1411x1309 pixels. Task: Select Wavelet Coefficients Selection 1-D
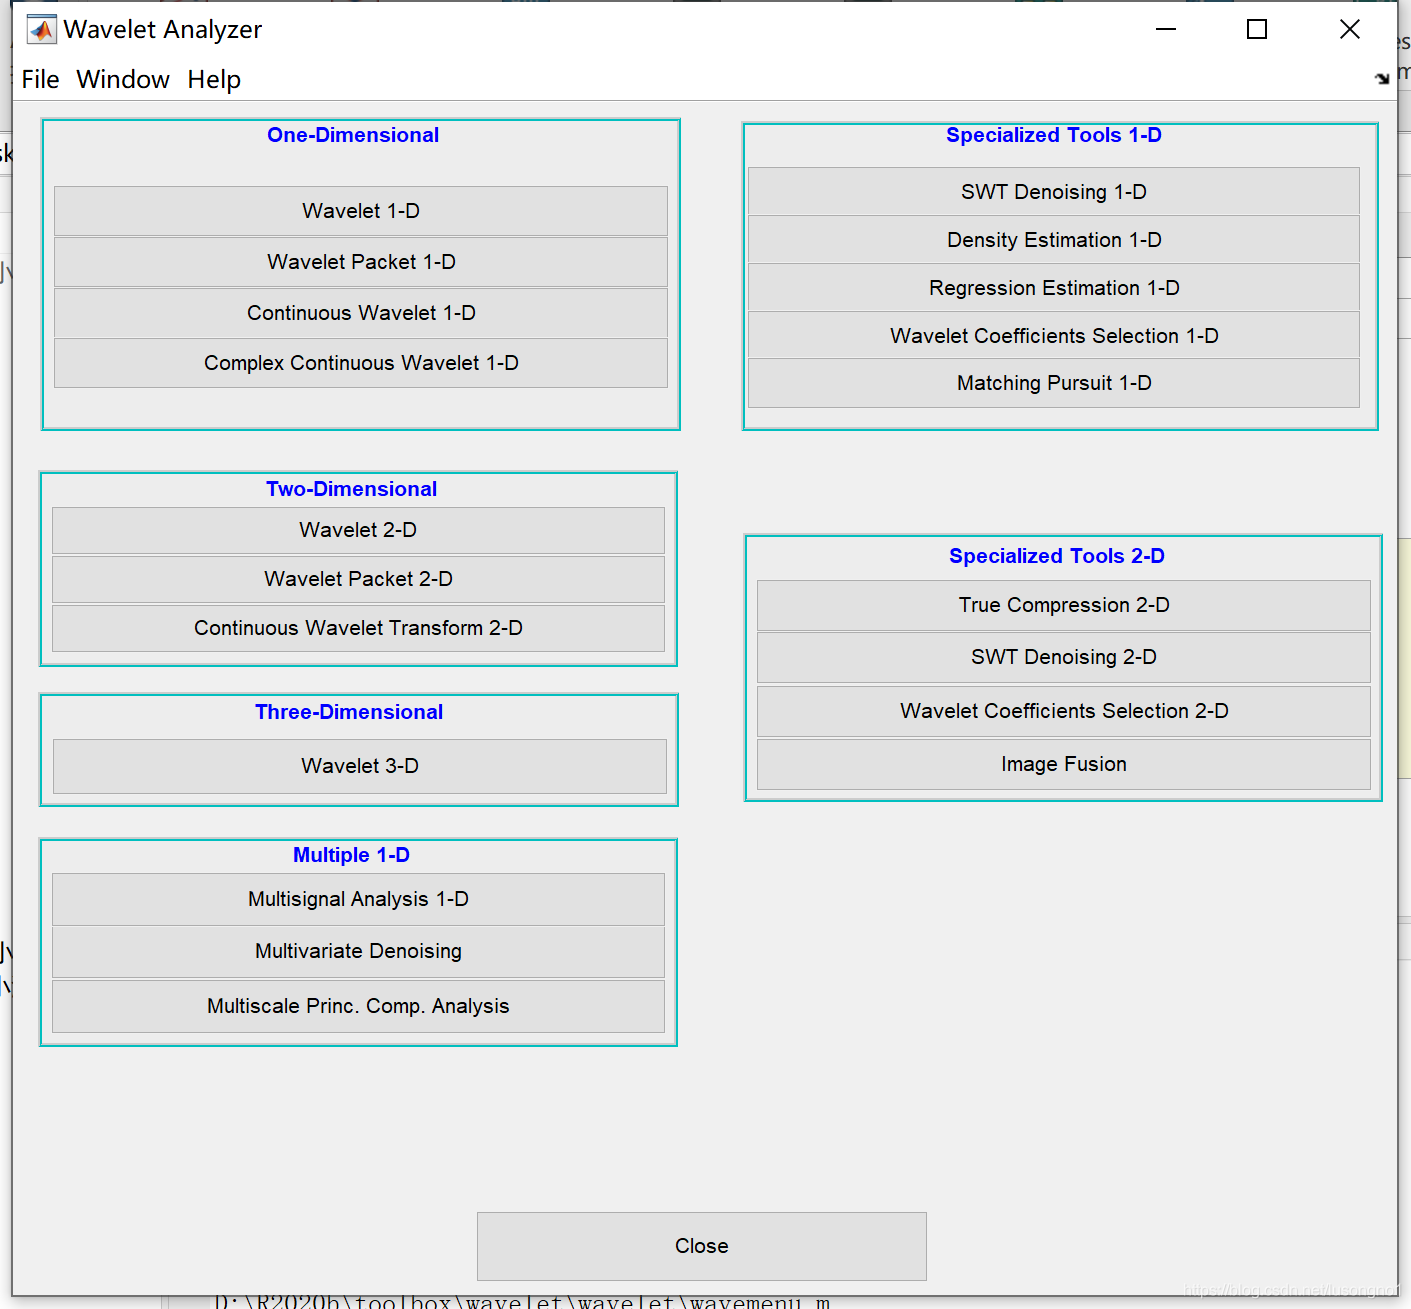tap(1053, 336)
